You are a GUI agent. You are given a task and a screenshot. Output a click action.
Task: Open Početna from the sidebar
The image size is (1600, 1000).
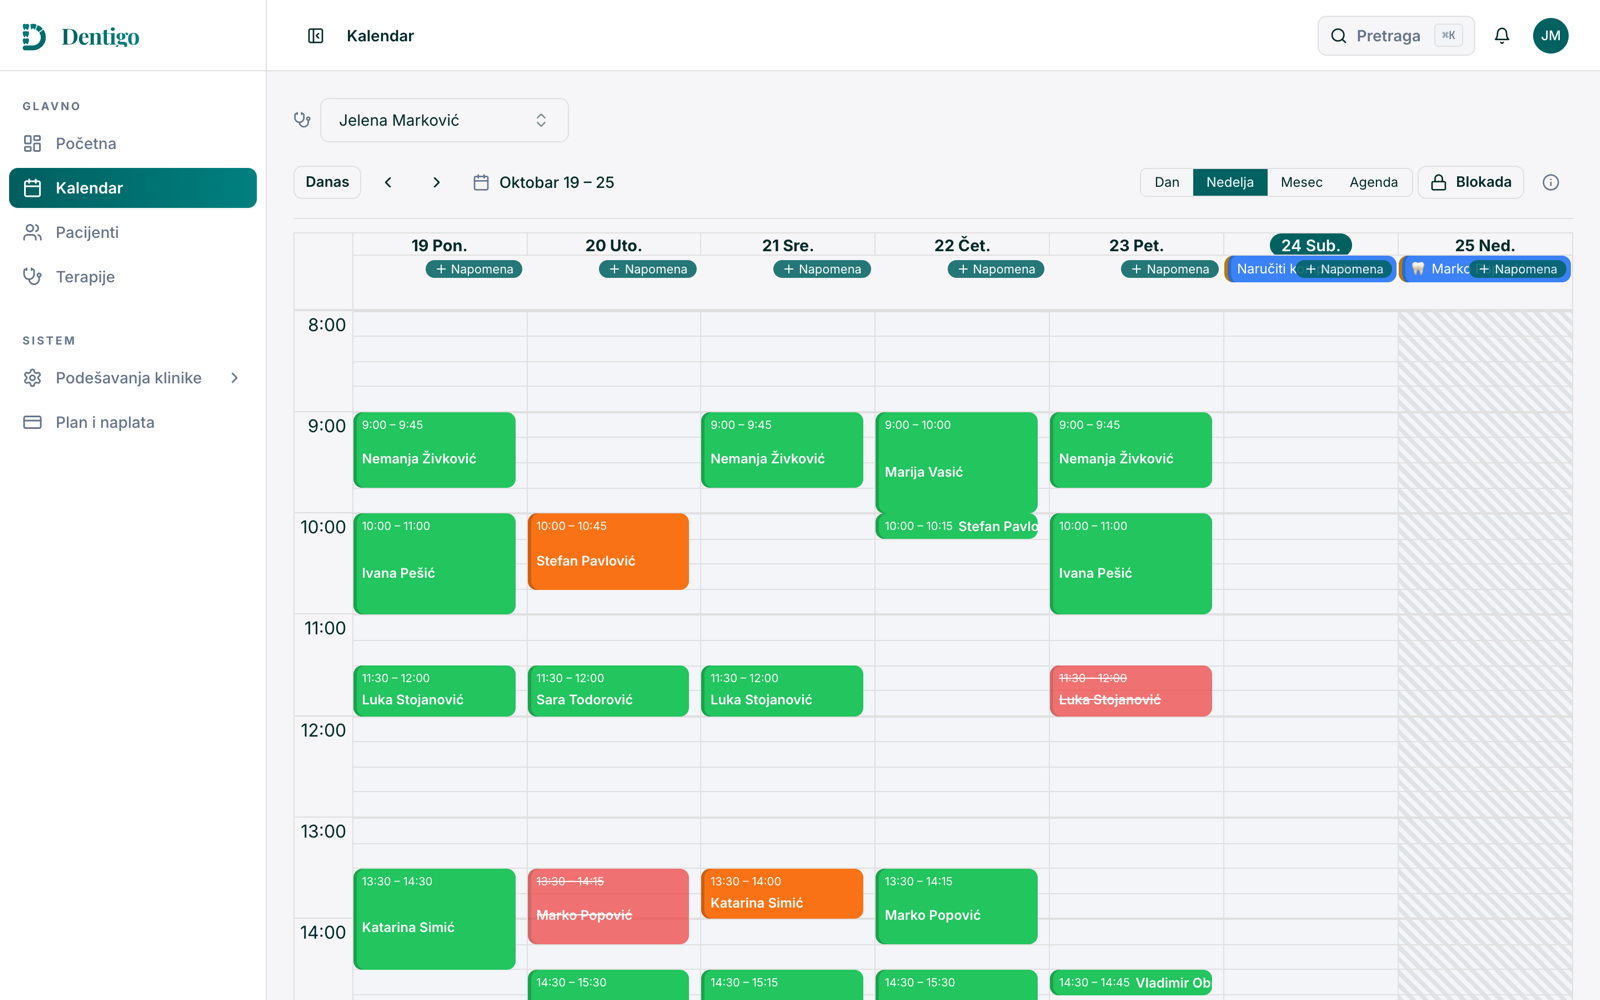[133, 143]
